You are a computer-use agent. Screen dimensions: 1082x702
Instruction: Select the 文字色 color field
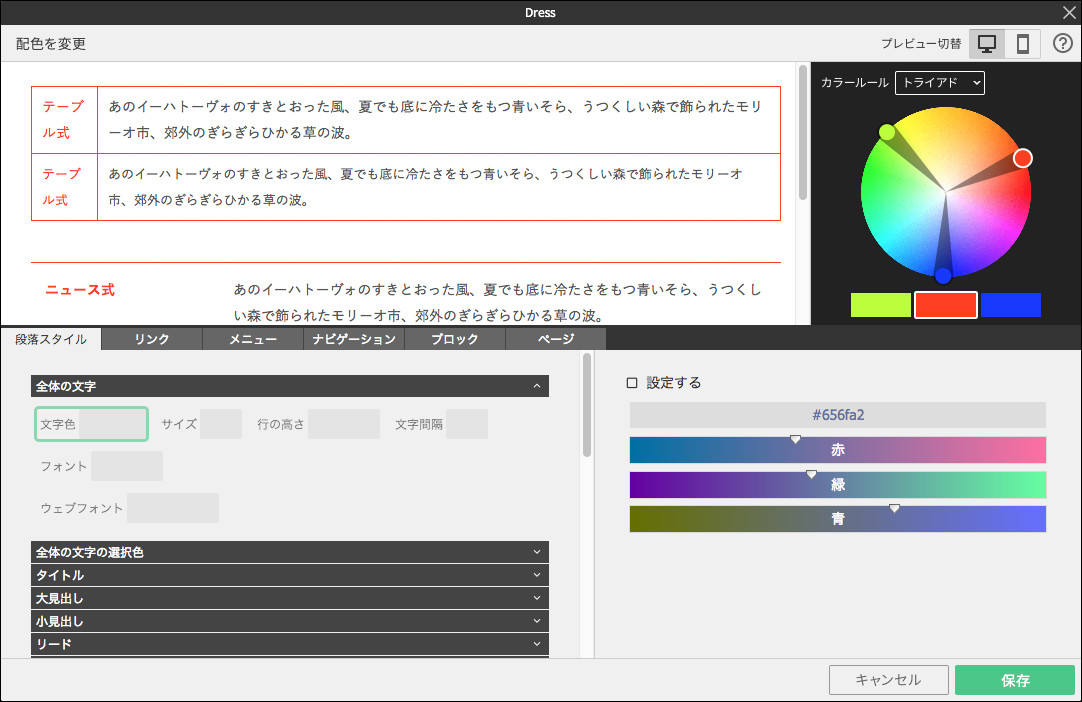click(x=92, y=424)
